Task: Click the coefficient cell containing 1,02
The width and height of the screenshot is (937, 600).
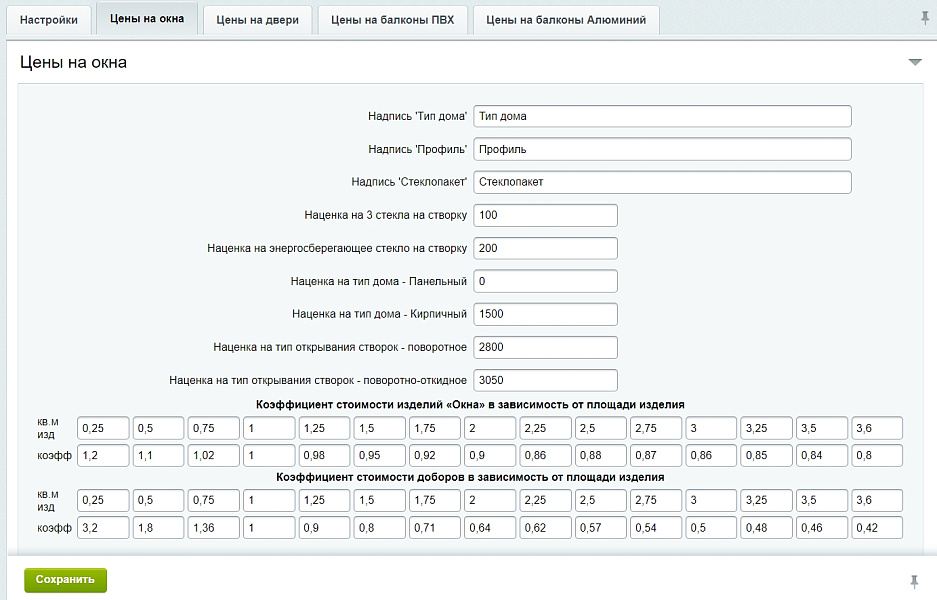Action: 214,455
